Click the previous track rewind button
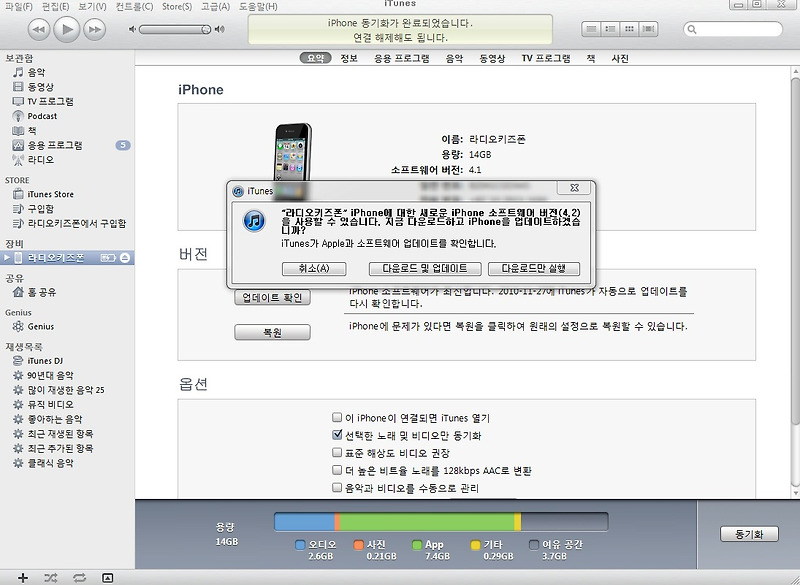The width and height of the screenshot is (800, 585). point(39,30)
